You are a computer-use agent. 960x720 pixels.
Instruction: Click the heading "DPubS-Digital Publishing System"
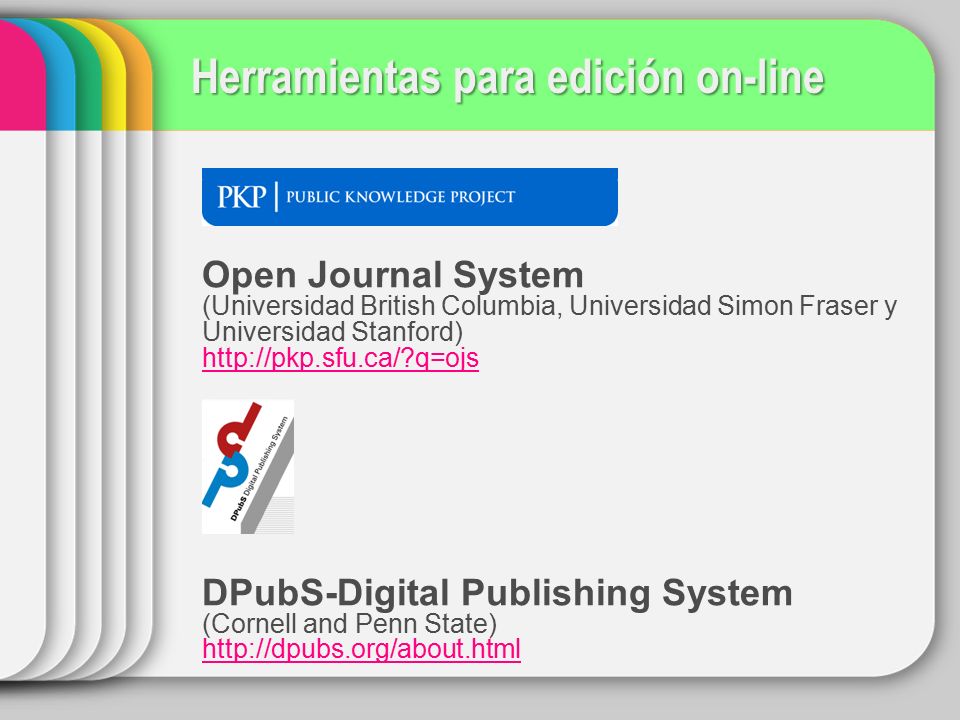[497, 593]
